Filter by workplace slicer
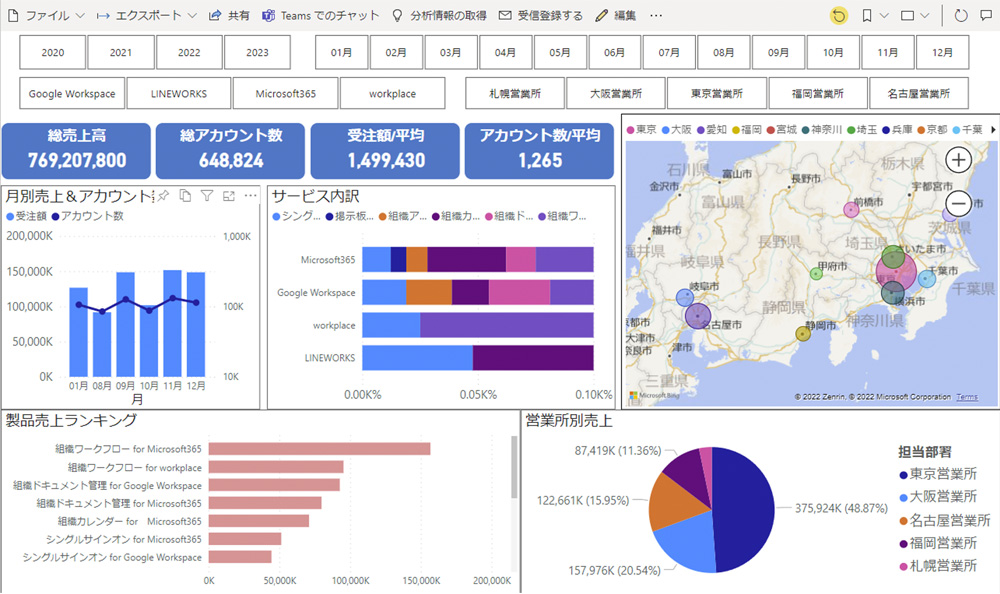This screenshot has width=1000, height=594. pyautogui.click(x=392, y=94)
